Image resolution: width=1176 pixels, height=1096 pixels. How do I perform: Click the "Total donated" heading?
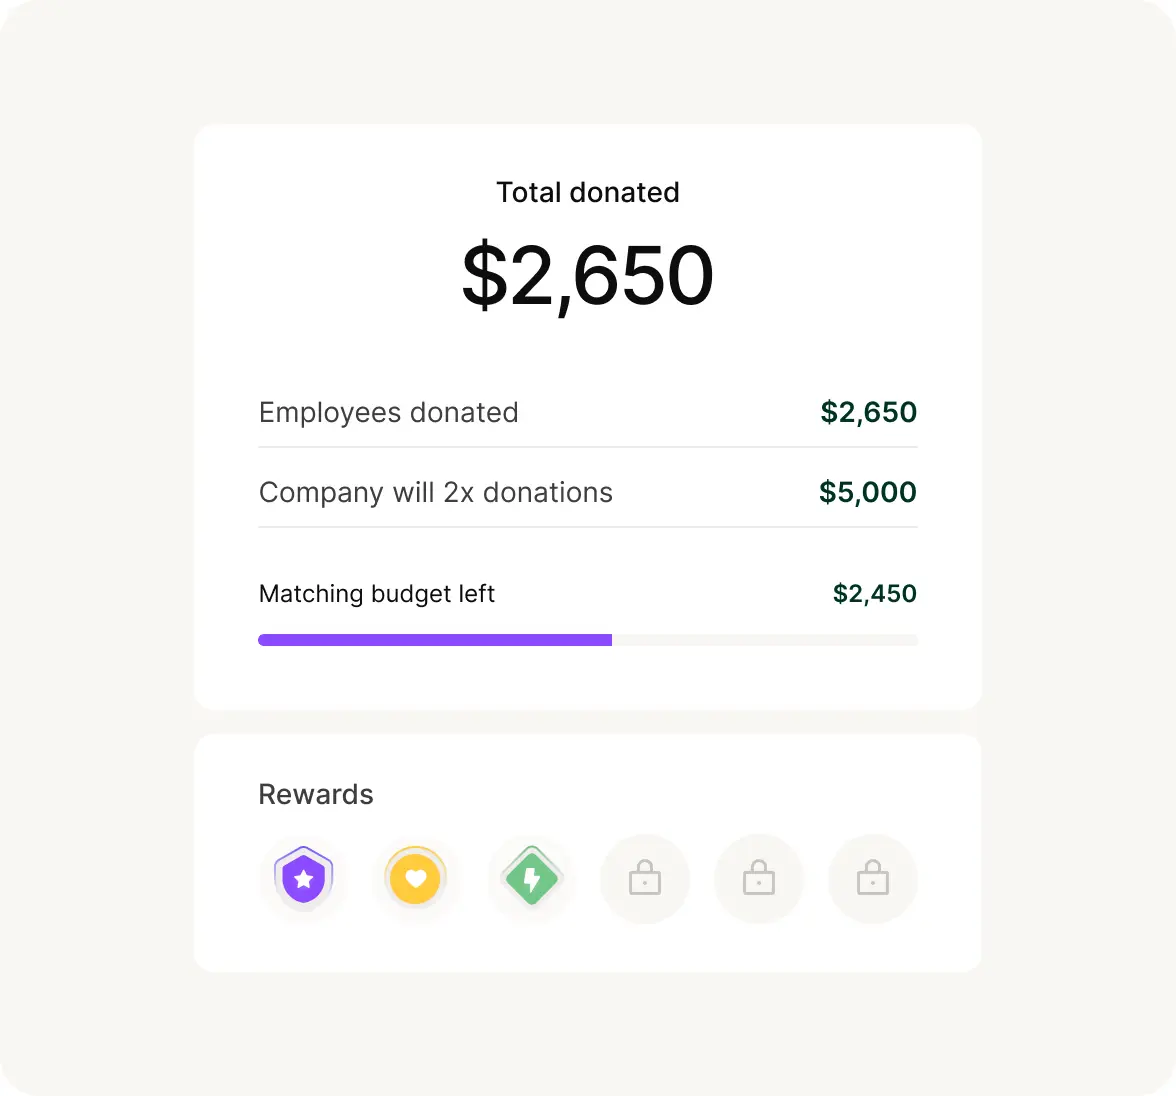pos(588,192)
